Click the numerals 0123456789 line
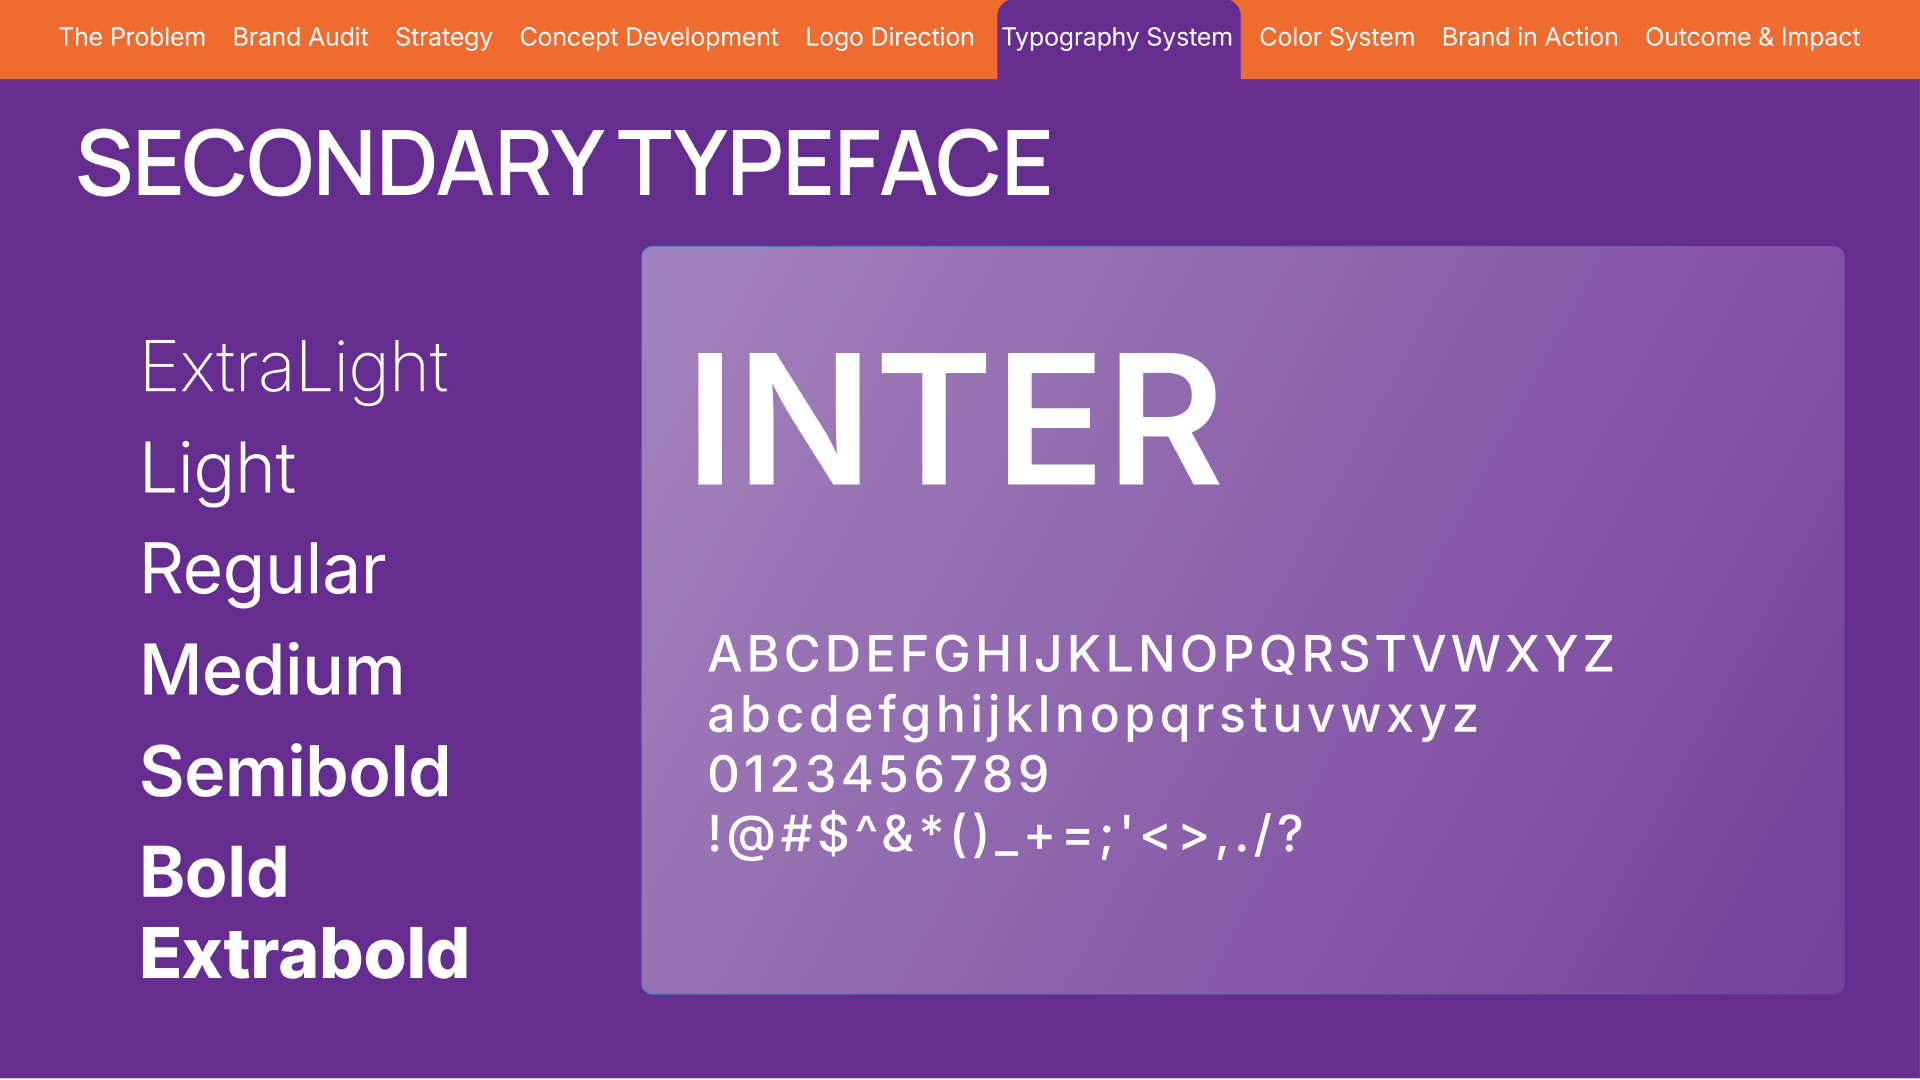 pos(878,774)
